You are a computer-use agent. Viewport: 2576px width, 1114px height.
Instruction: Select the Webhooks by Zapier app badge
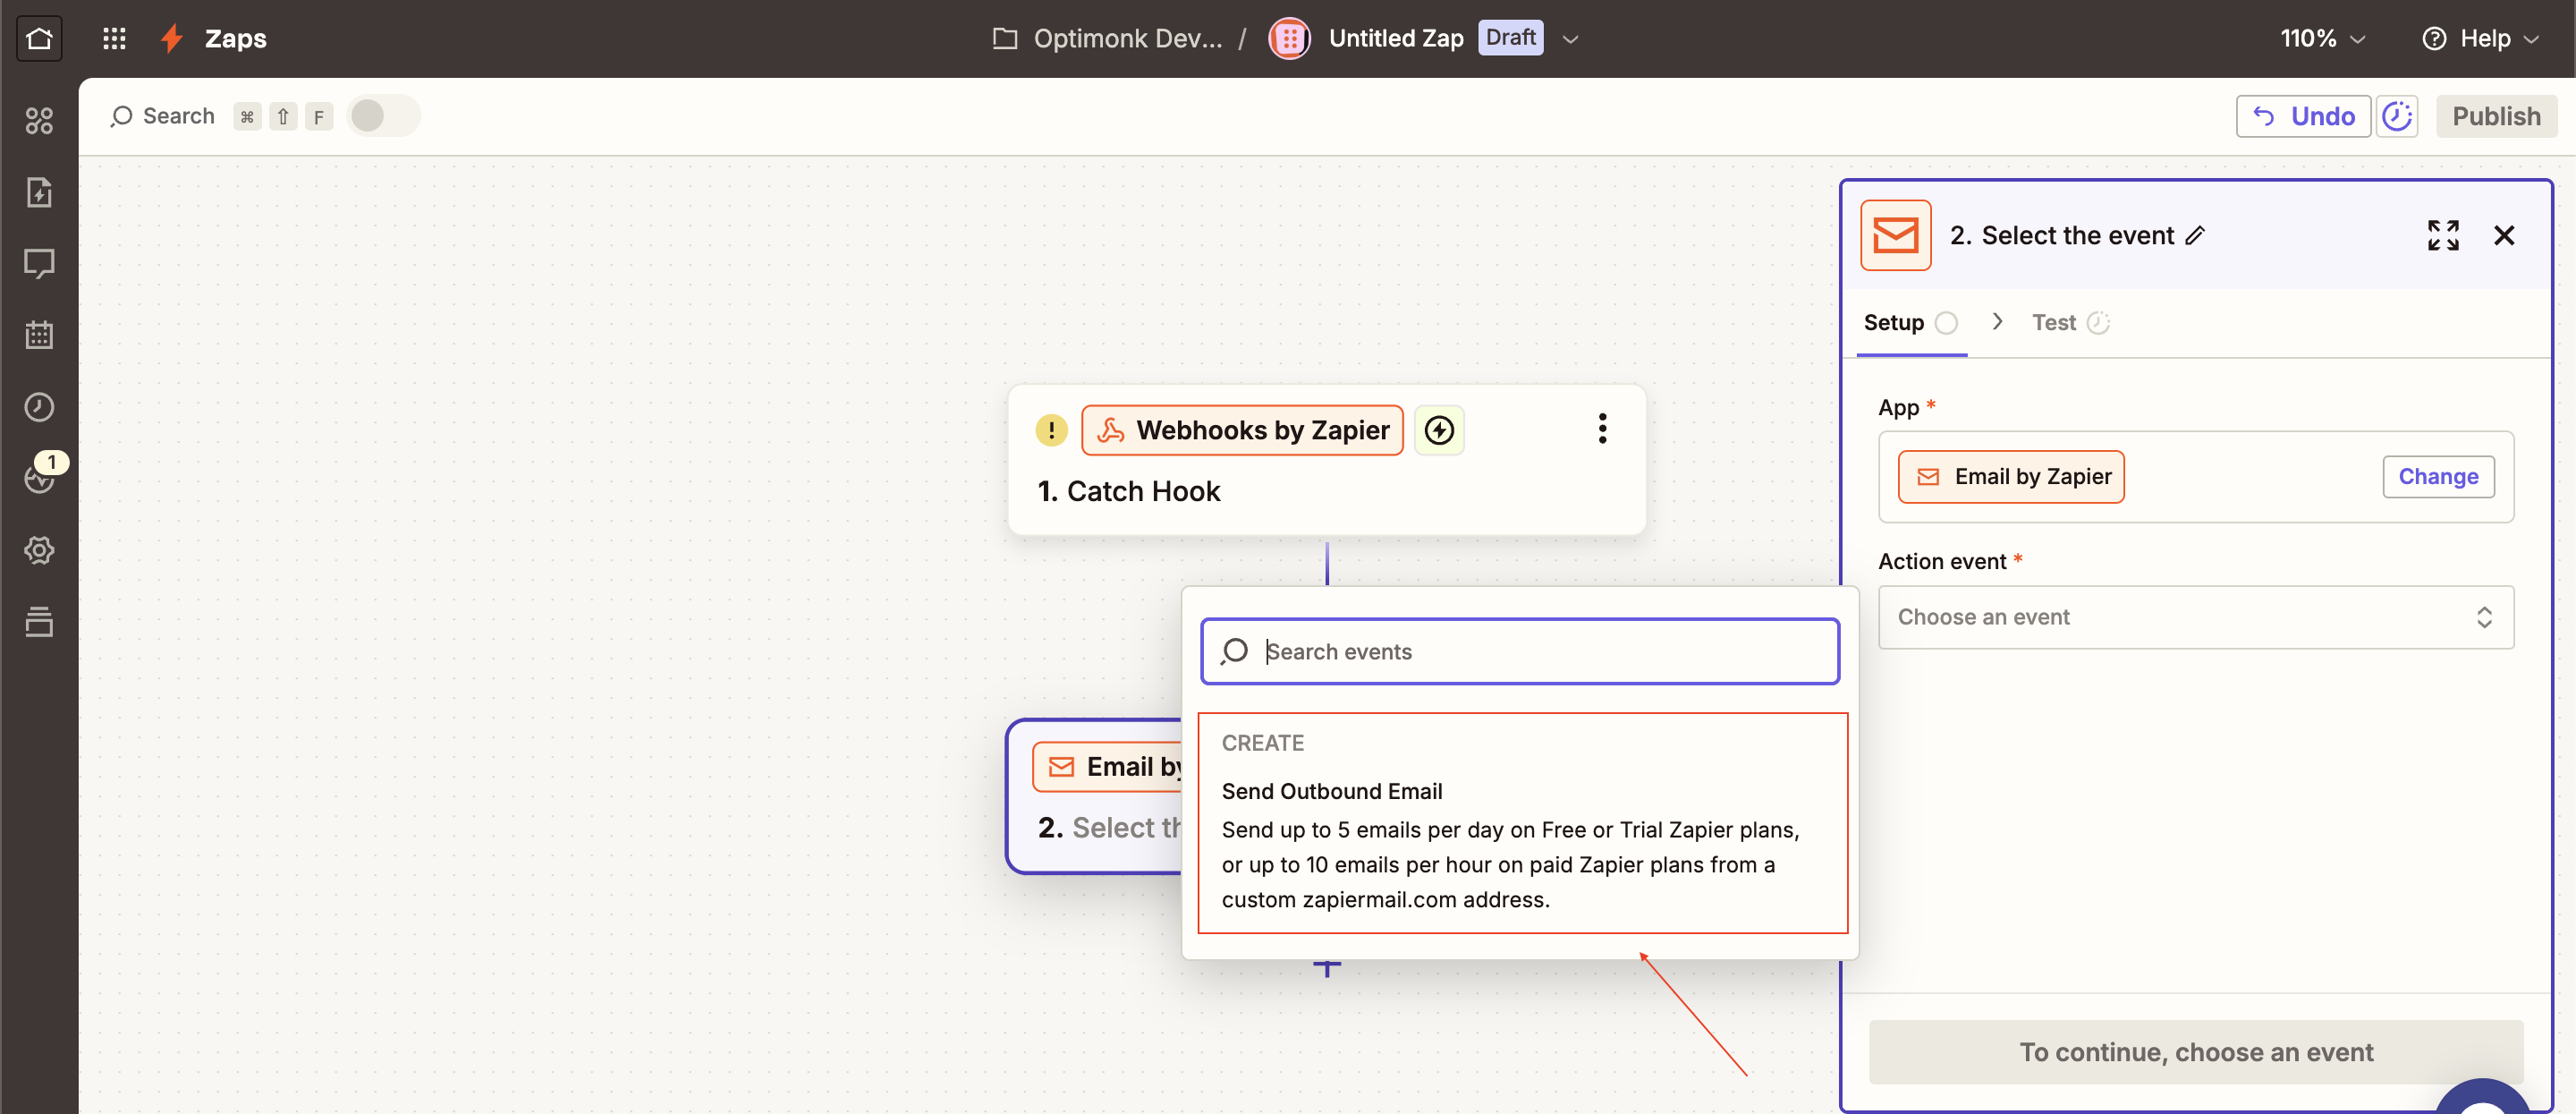click(x=1243, y=430)
